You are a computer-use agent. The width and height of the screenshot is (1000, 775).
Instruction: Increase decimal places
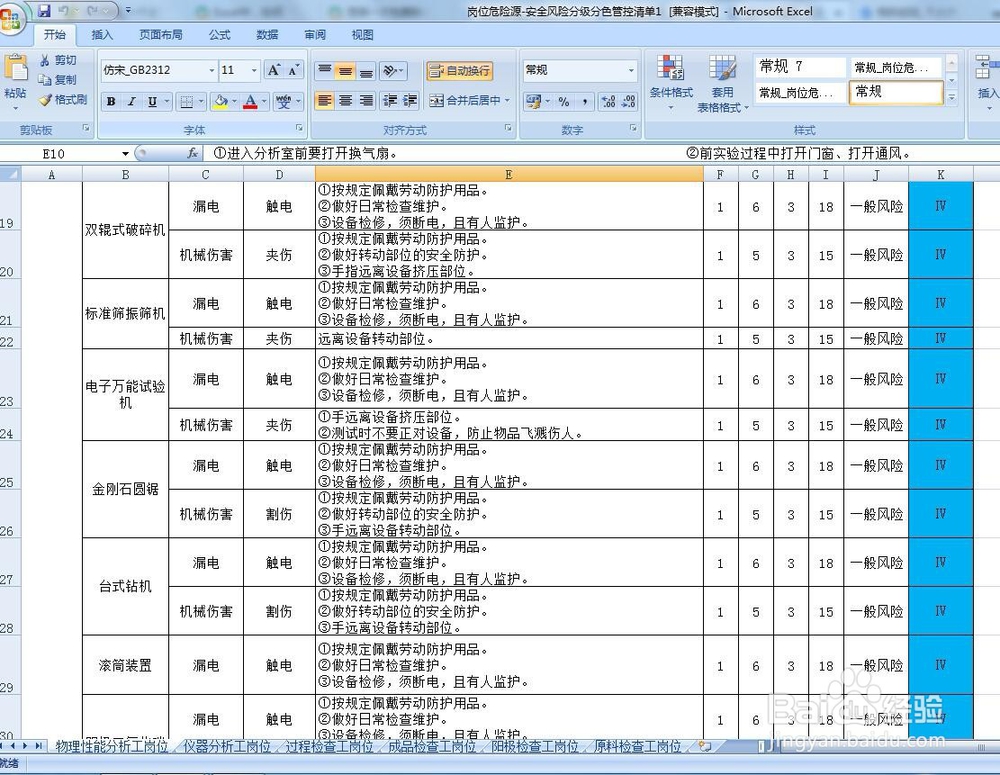[608, 101]
